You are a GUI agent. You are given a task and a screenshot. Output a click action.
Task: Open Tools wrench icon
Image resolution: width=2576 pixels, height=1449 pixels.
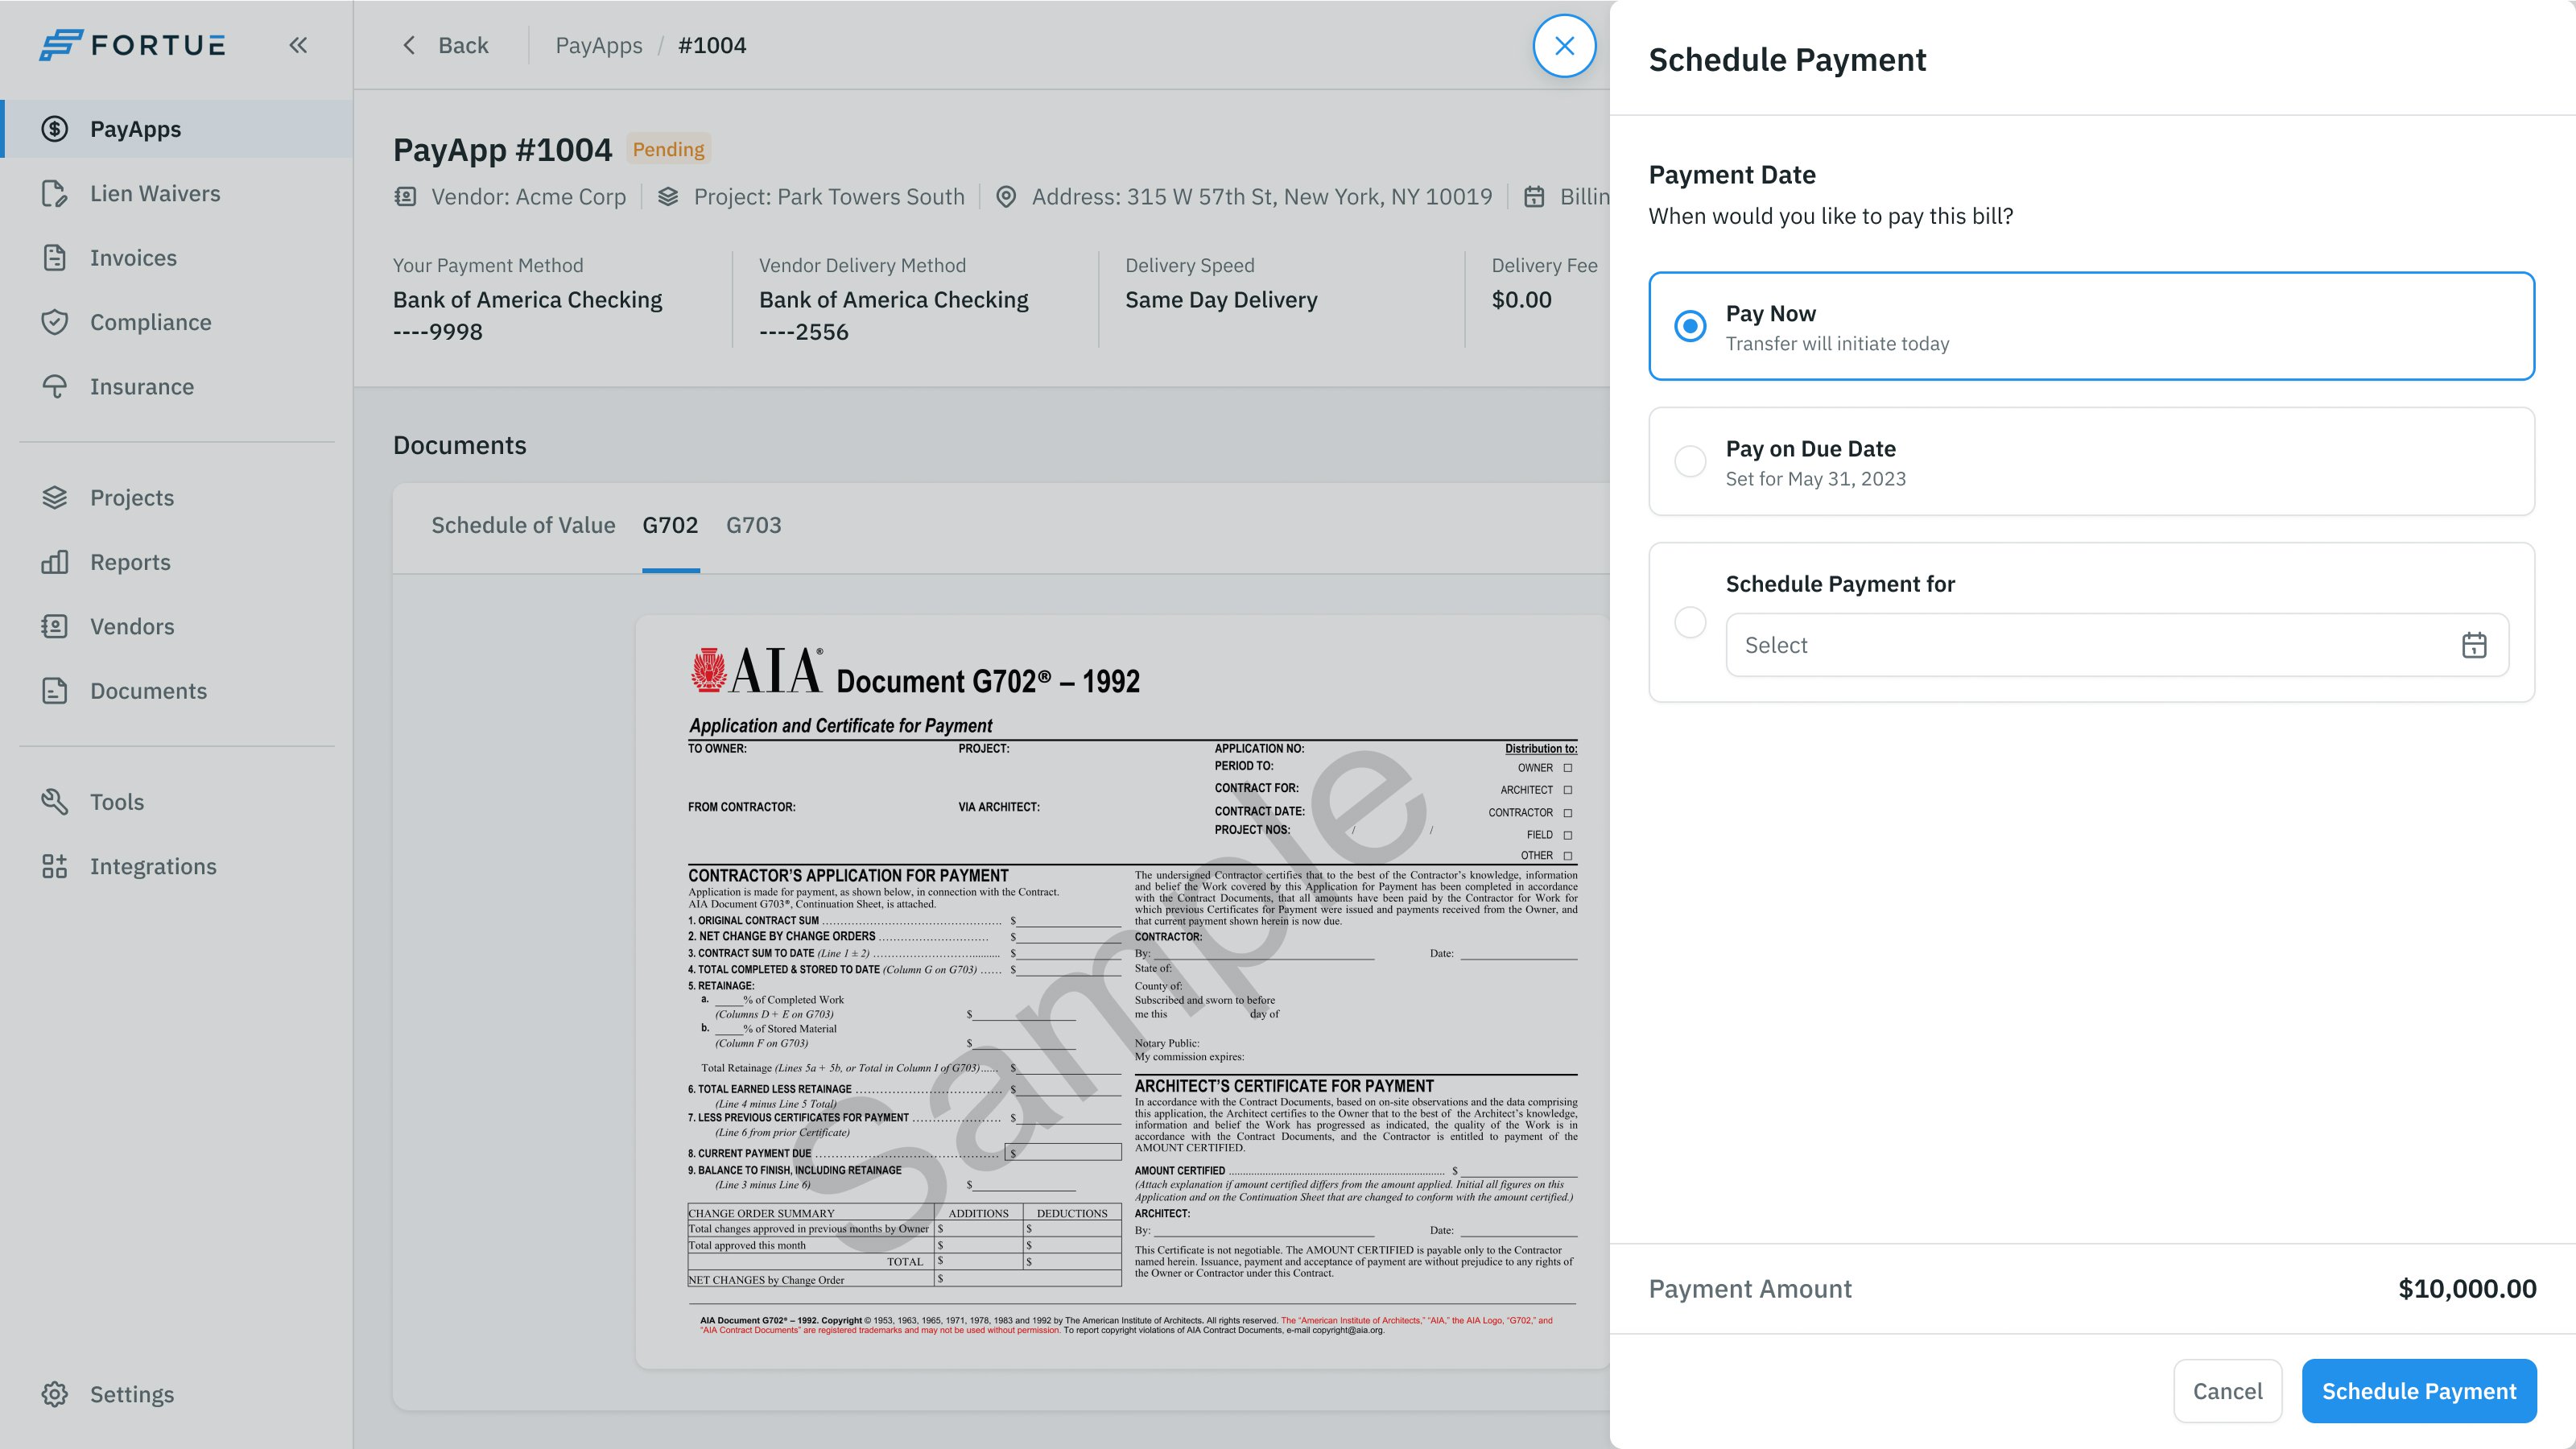click(x=55, y=802)
